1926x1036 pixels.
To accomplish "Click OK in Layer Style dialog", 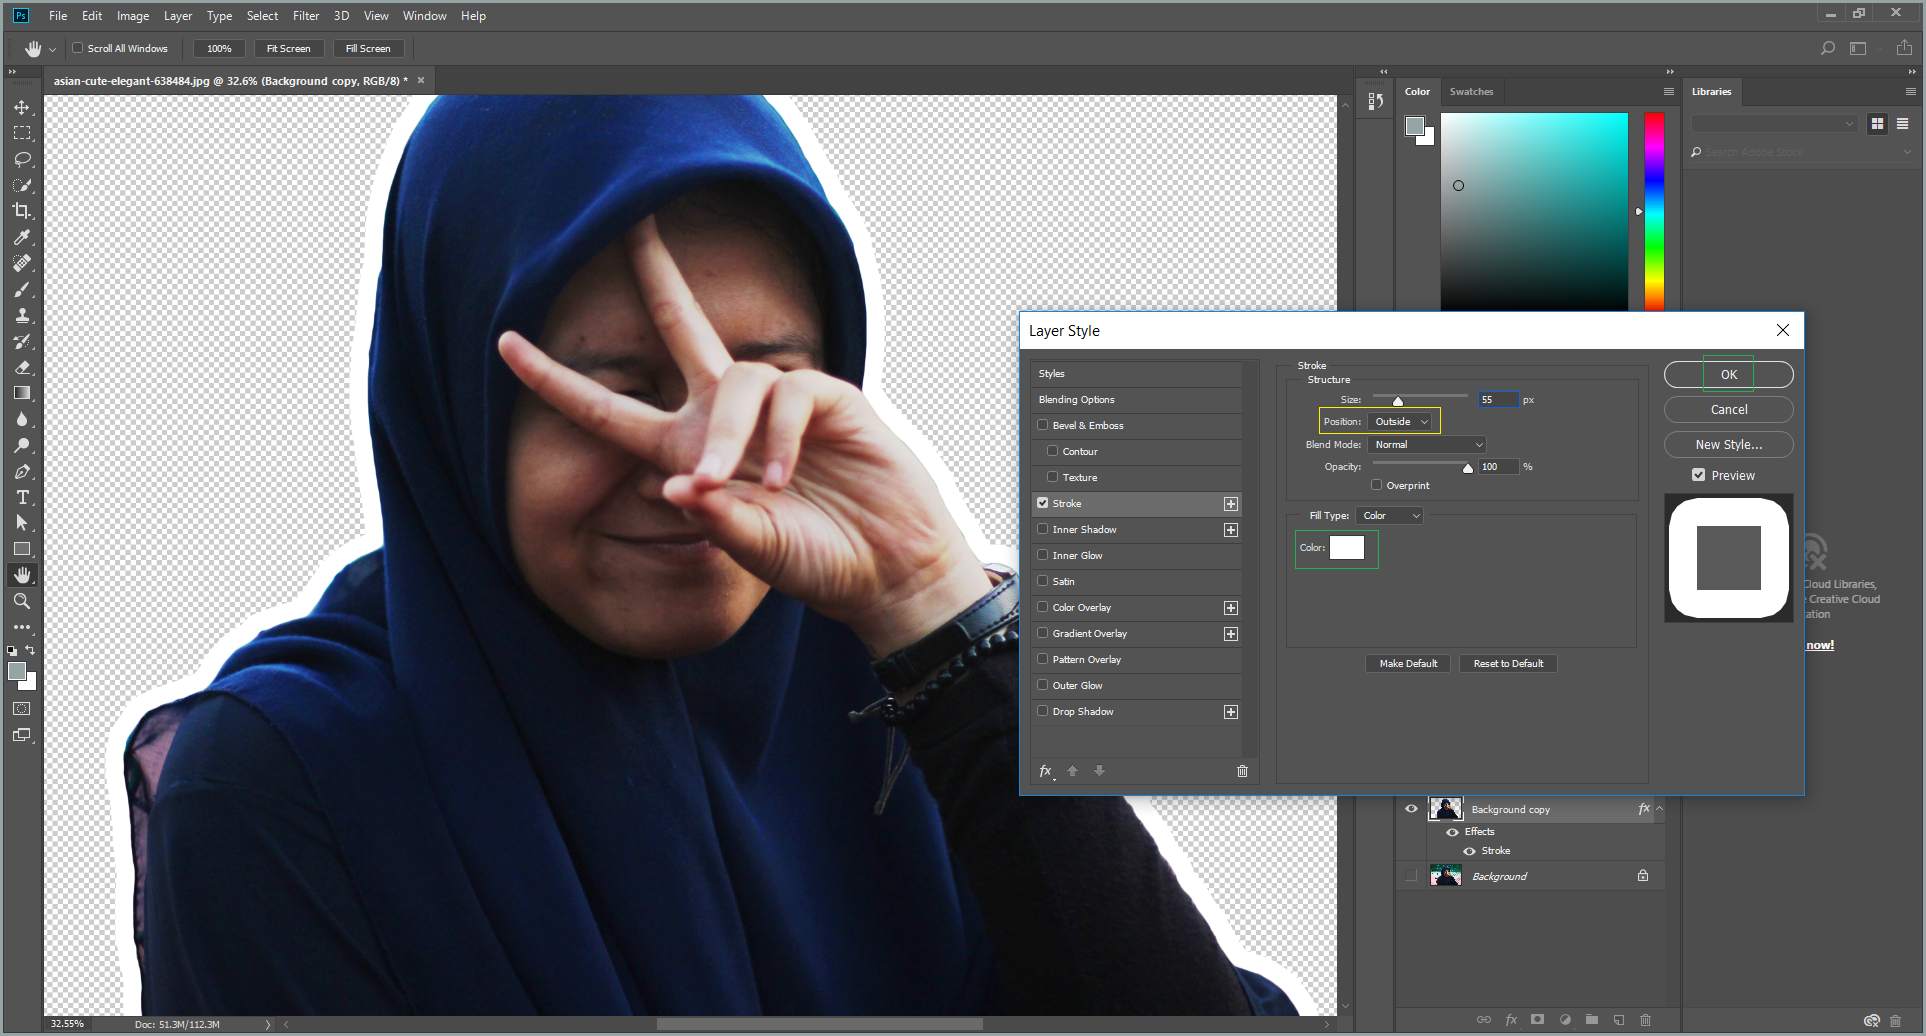I will click(x=1728, y=374).
